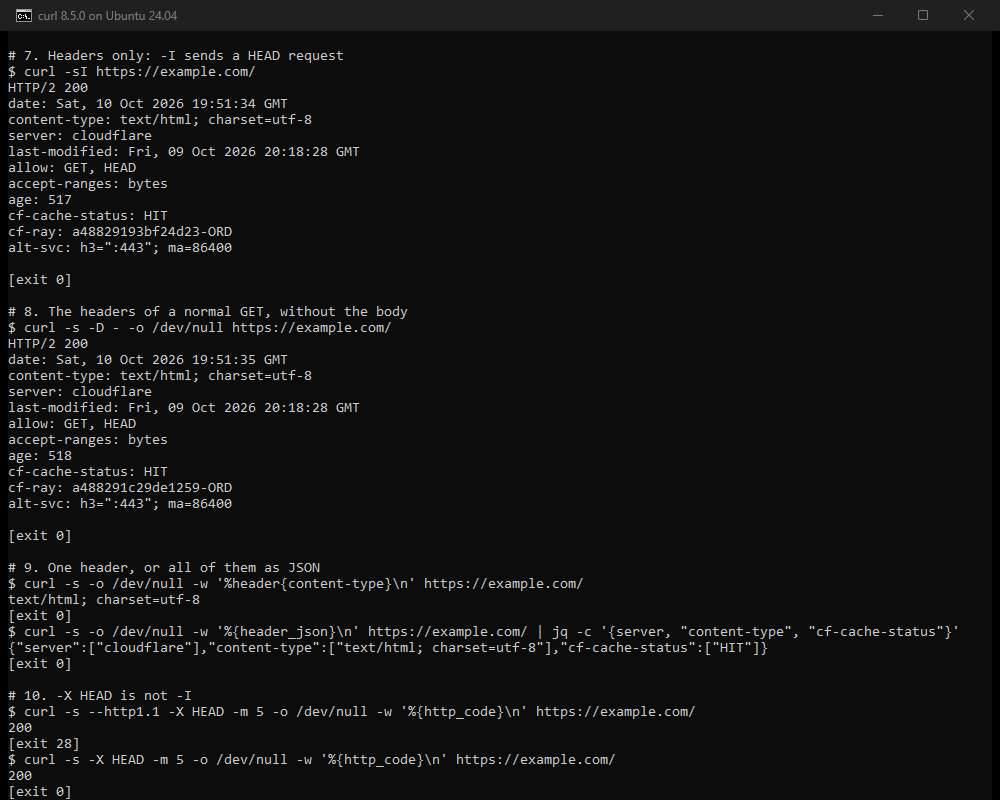This screenshot has height=800, width=1000.
Task: Click the date line ending 19:51:35 GMT
Action: coord(147,360)
